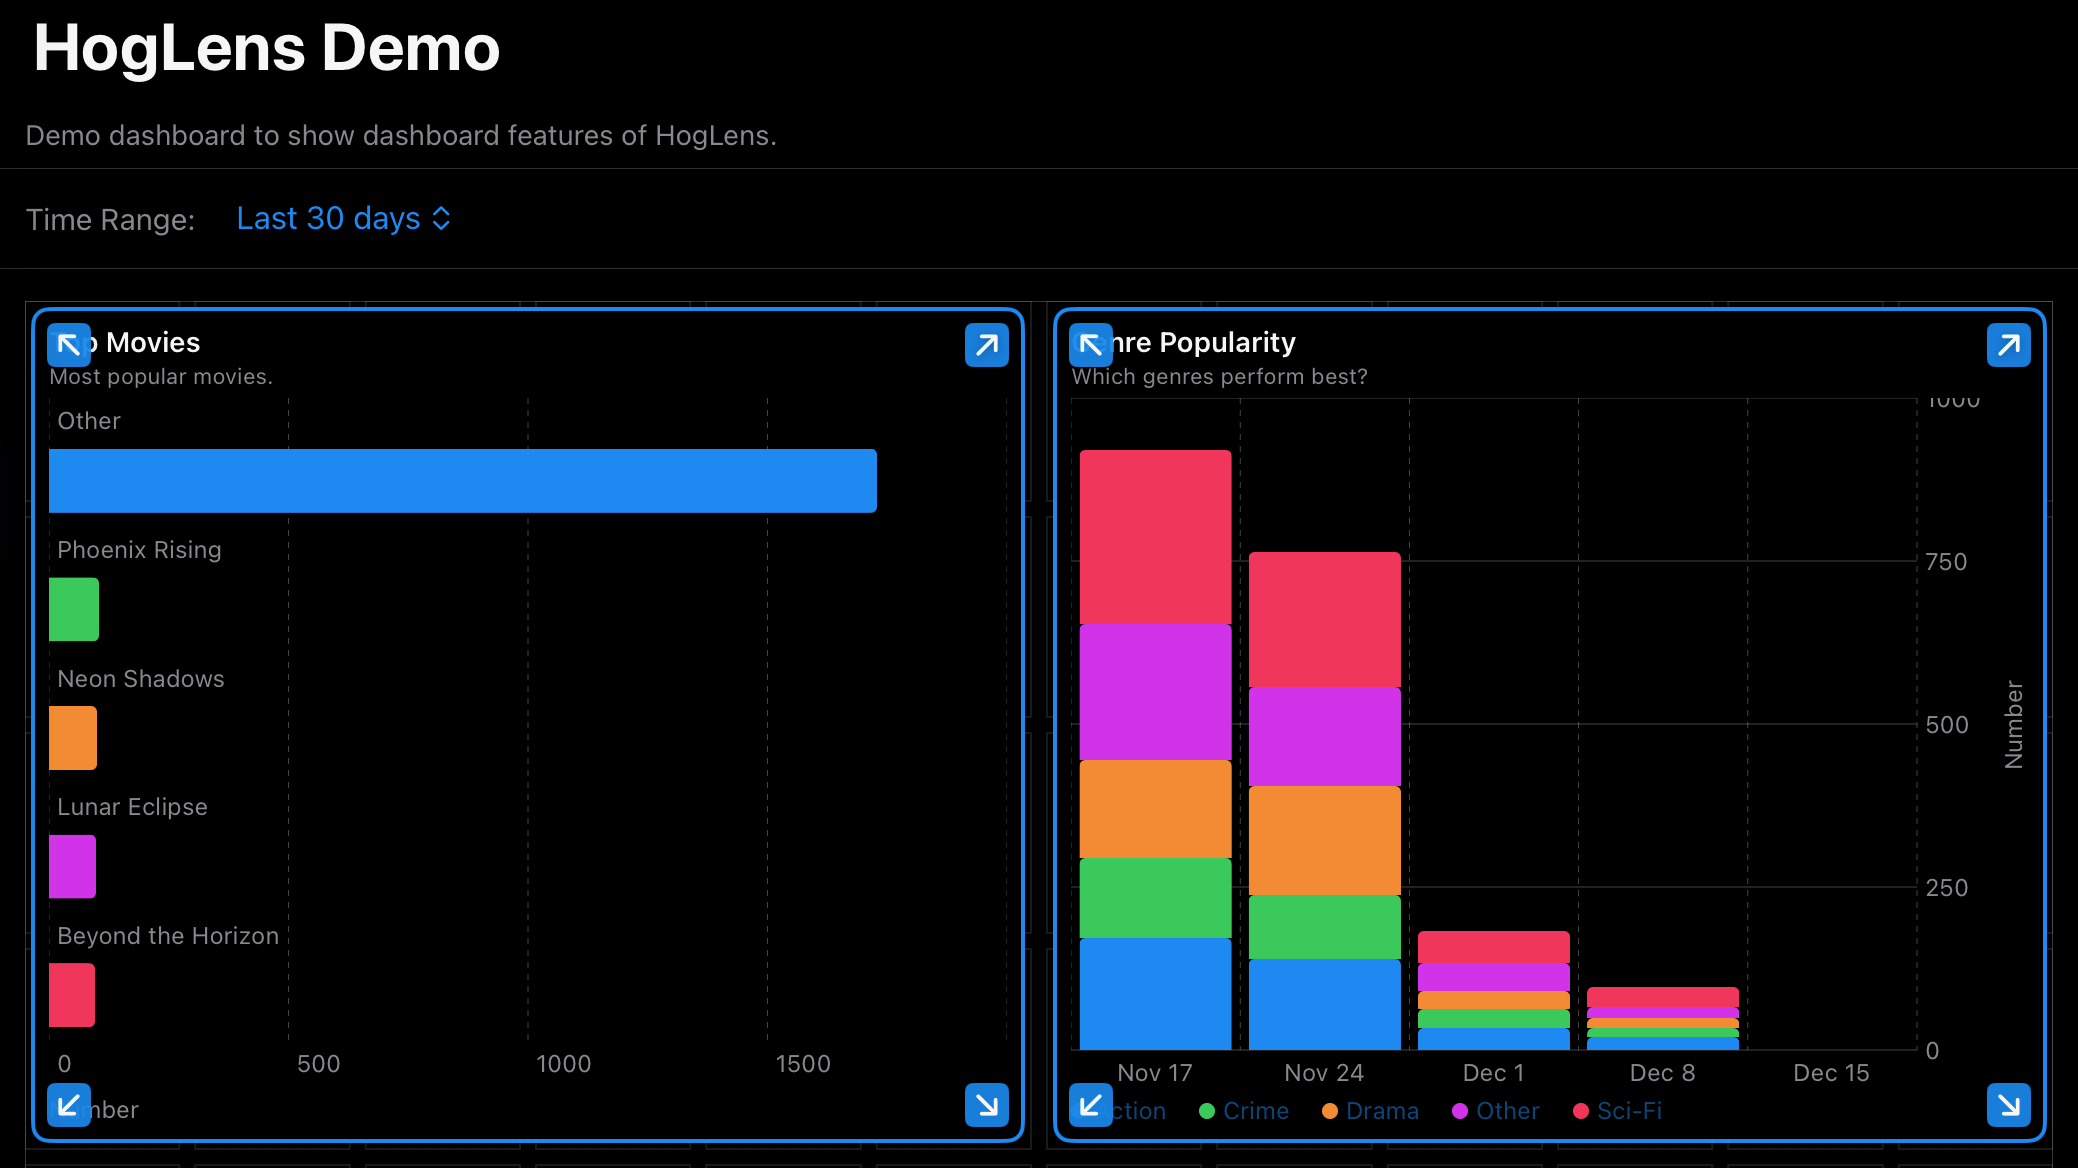Click the red Beyond the Horizon bar
The height and width of the screenshot is (1168, 2078).
click(72, 995)
